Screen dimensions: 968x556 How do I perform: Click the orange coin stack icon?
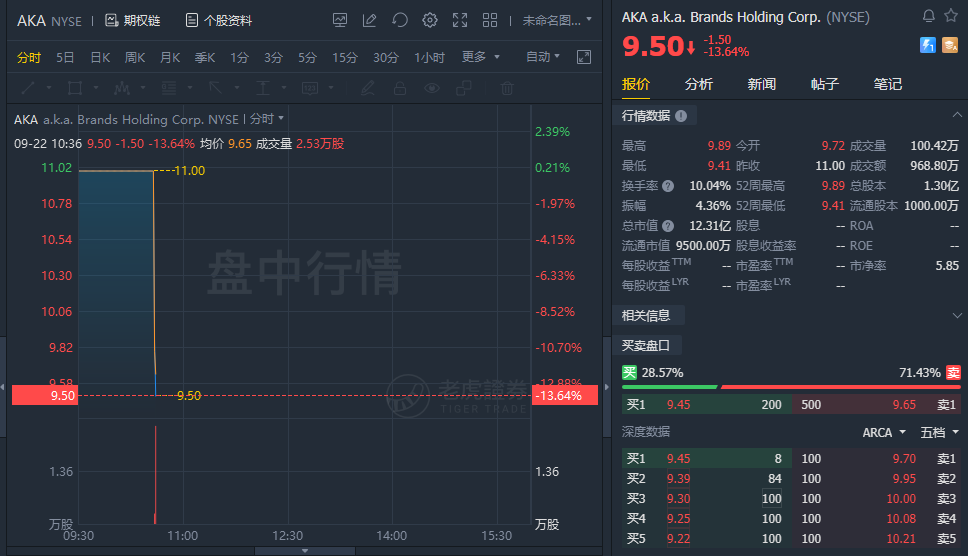coord(949,44)
